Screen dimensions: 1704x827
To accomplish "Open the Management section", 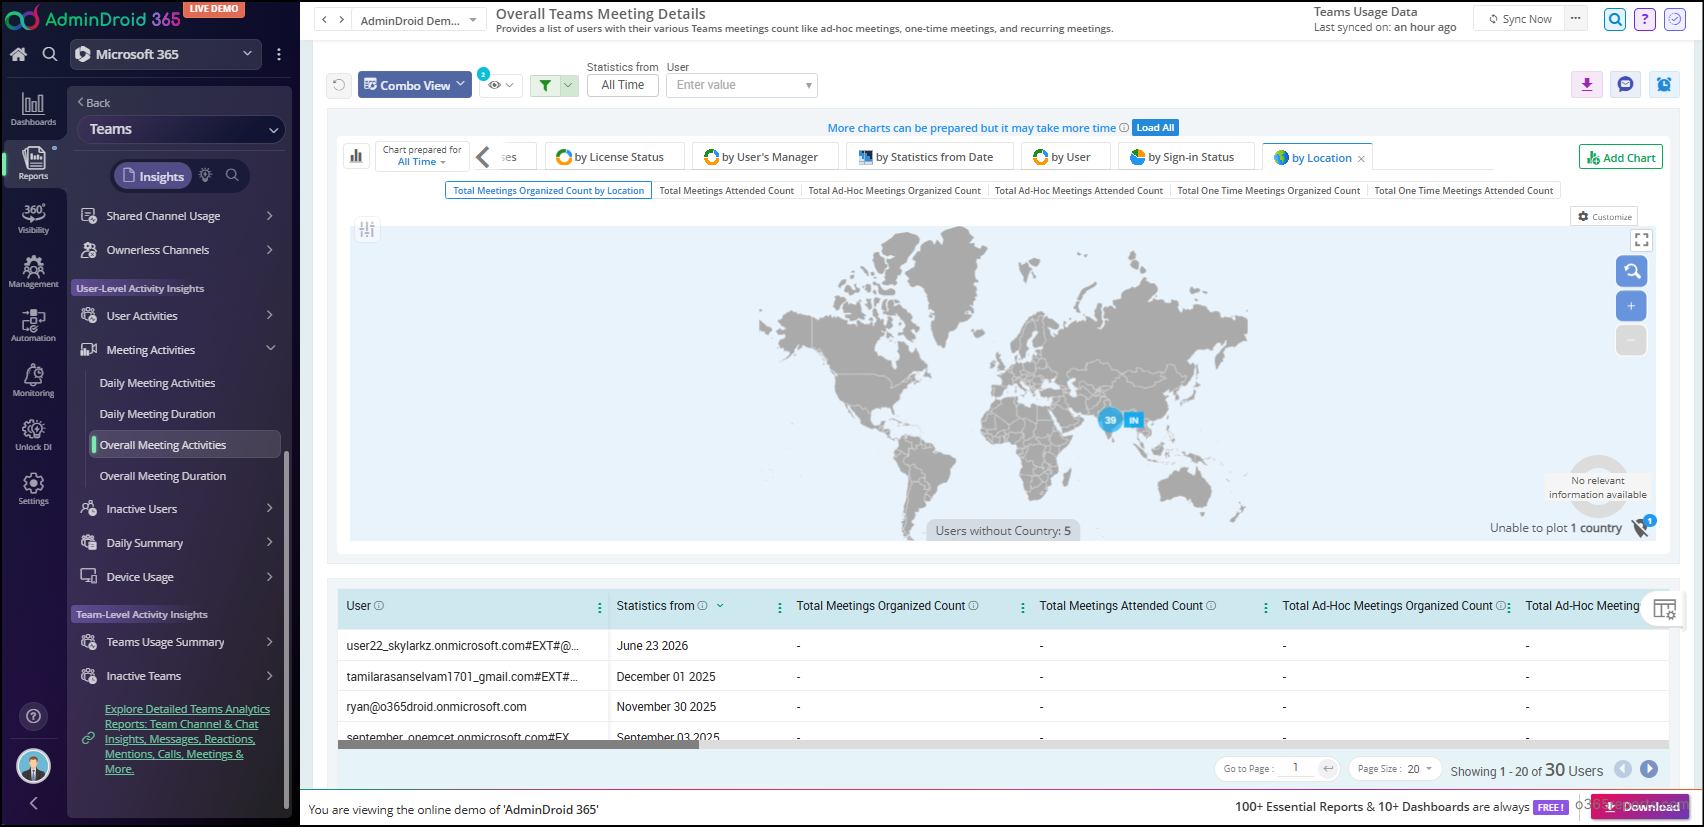I will pyautogui.click(x=33, y=272).
